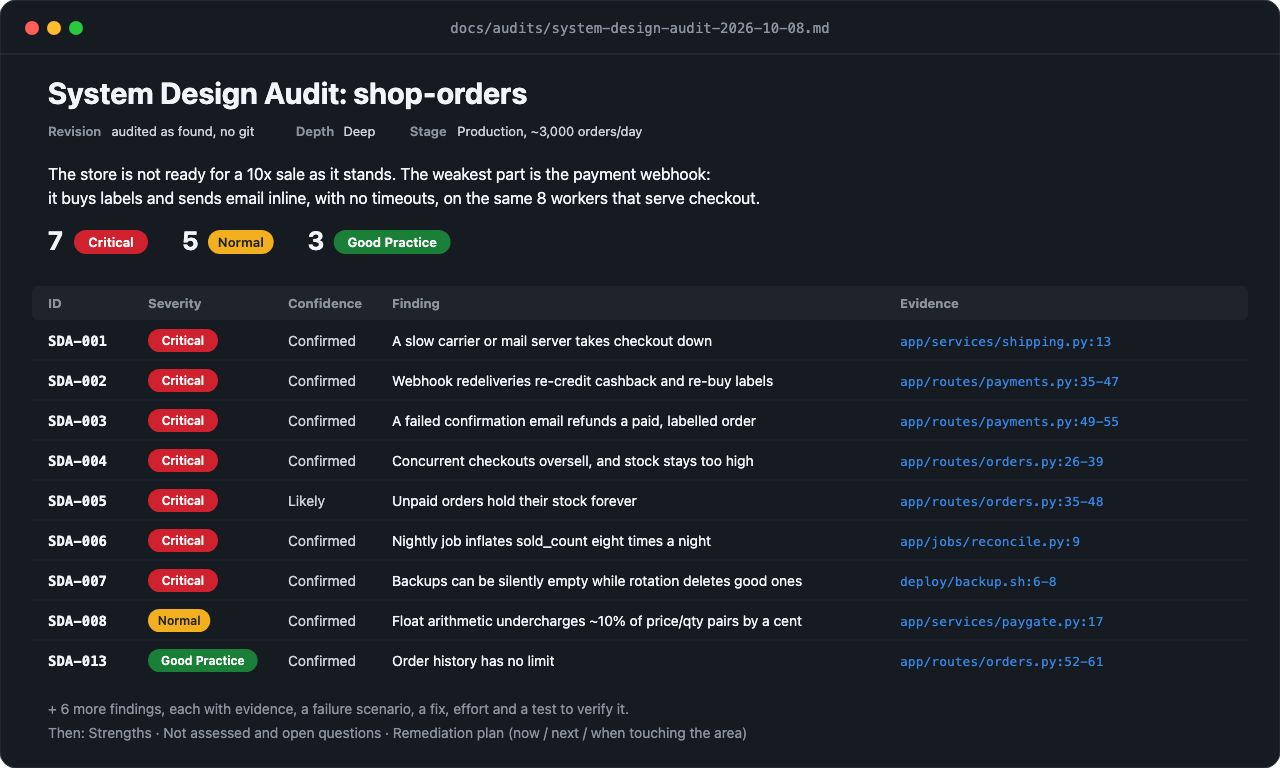The width and height of the screenshot is (1280, 768).
Task: Click finding 'Concurrent checkouts oversell, and stock stays too high'
Action: [x=573, y=461]
